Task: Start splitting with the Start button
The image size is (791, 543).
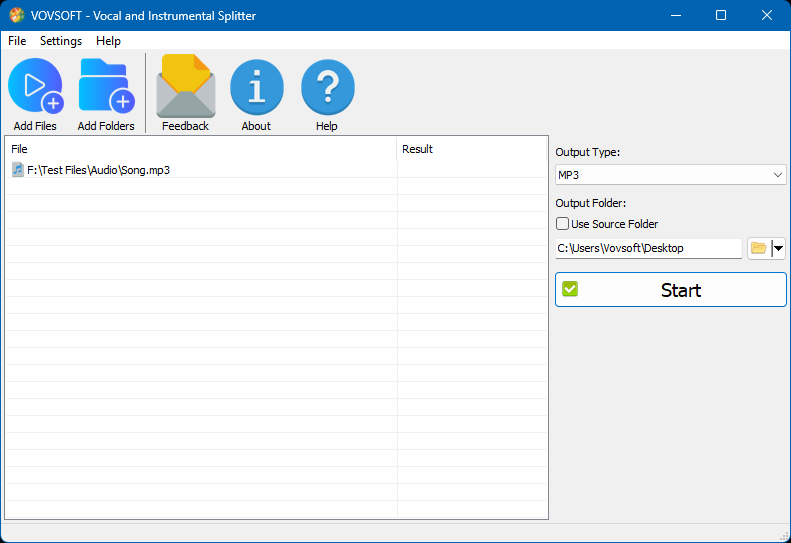Action: (x=670, y=290)
